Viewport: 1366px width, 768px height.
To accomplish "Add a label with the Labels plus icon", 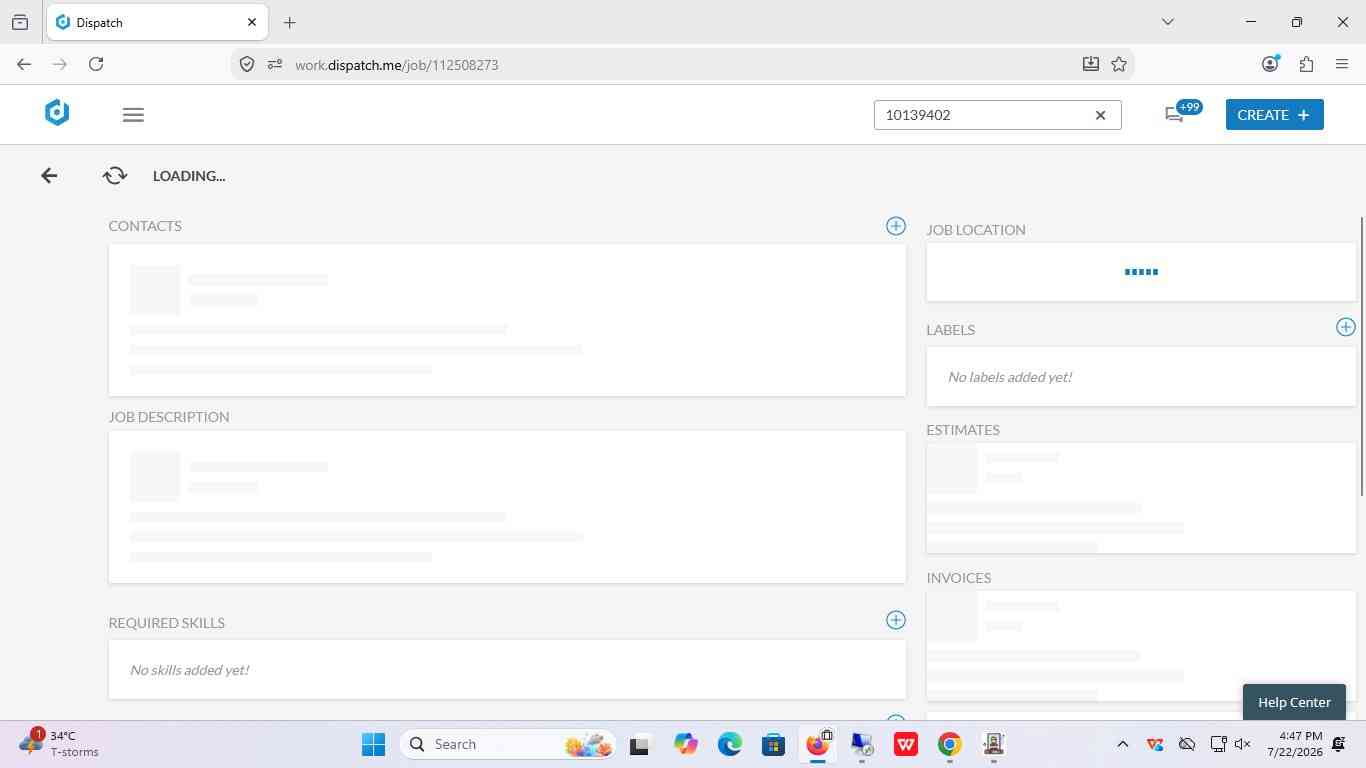I will (1346, 327).
